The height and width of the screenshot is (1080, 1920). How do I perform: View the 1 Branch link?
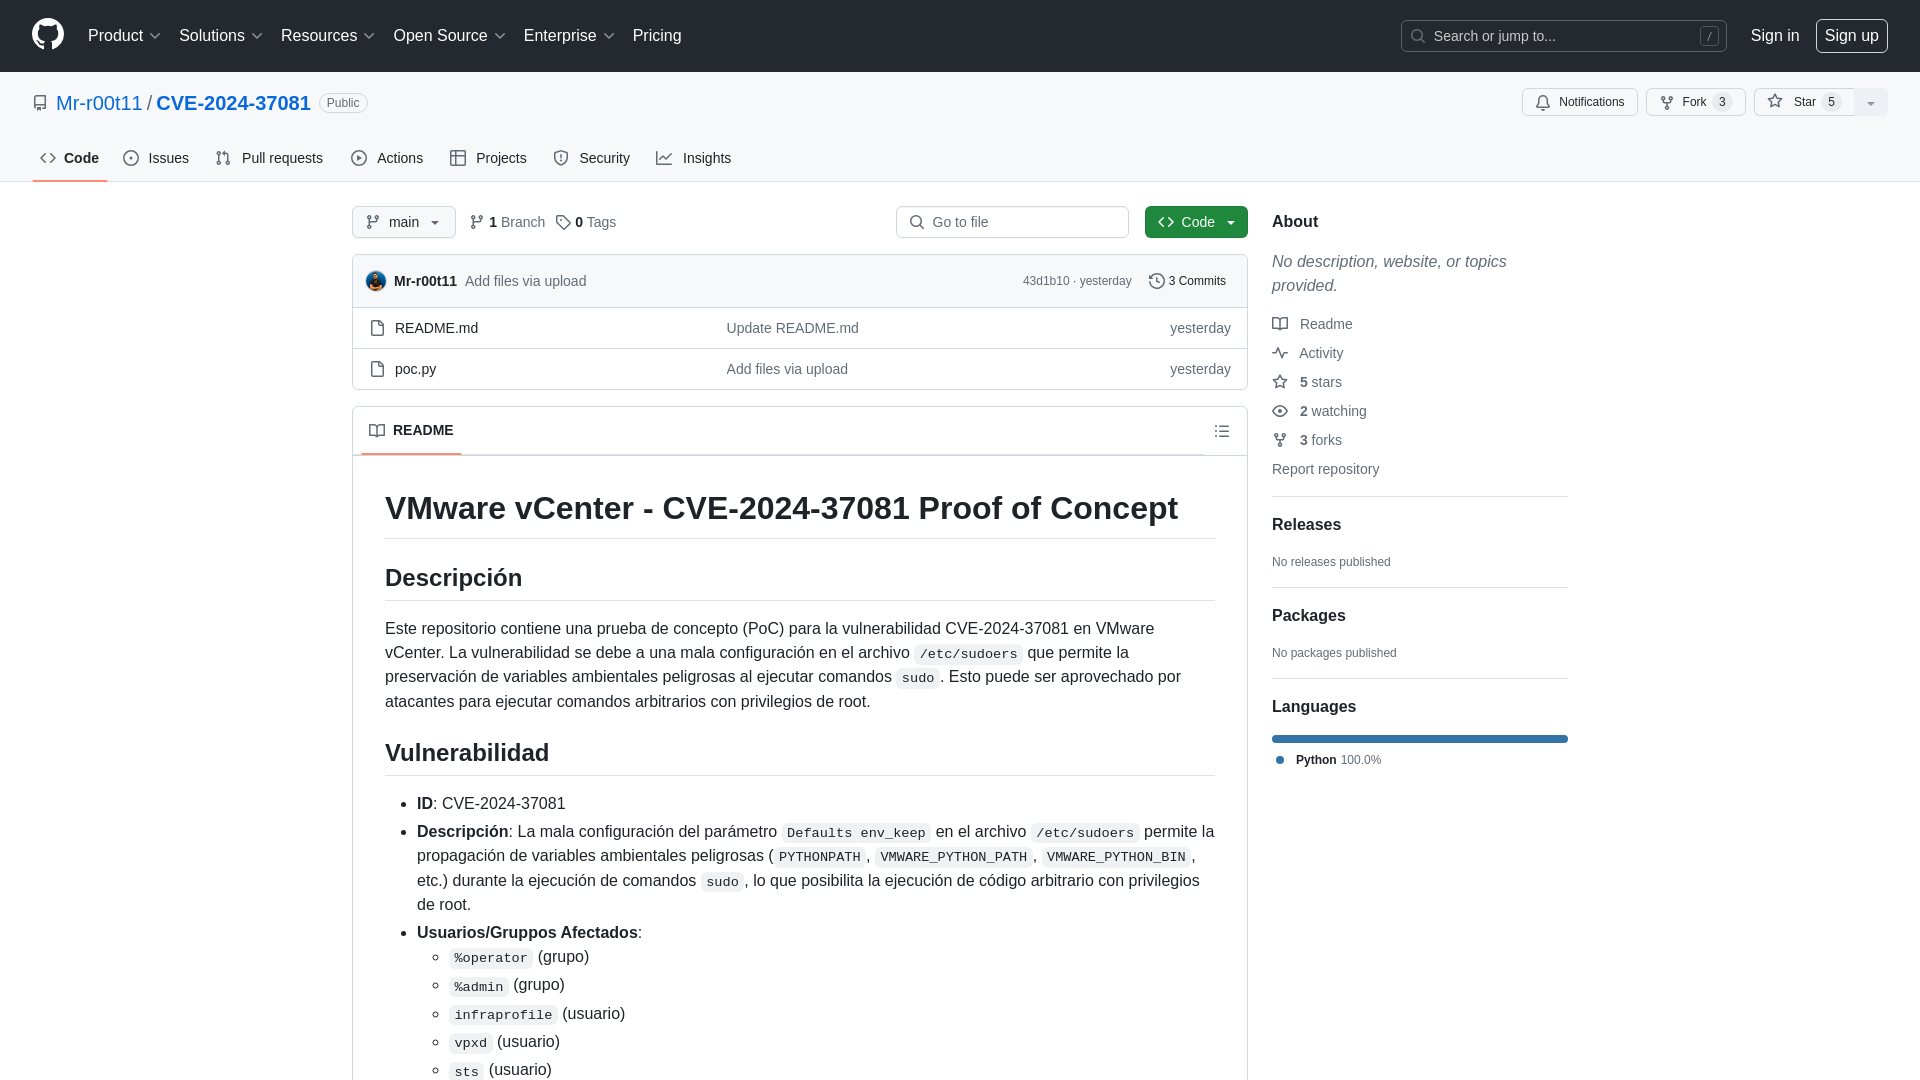pyautogui.click(x=507, y=222)
